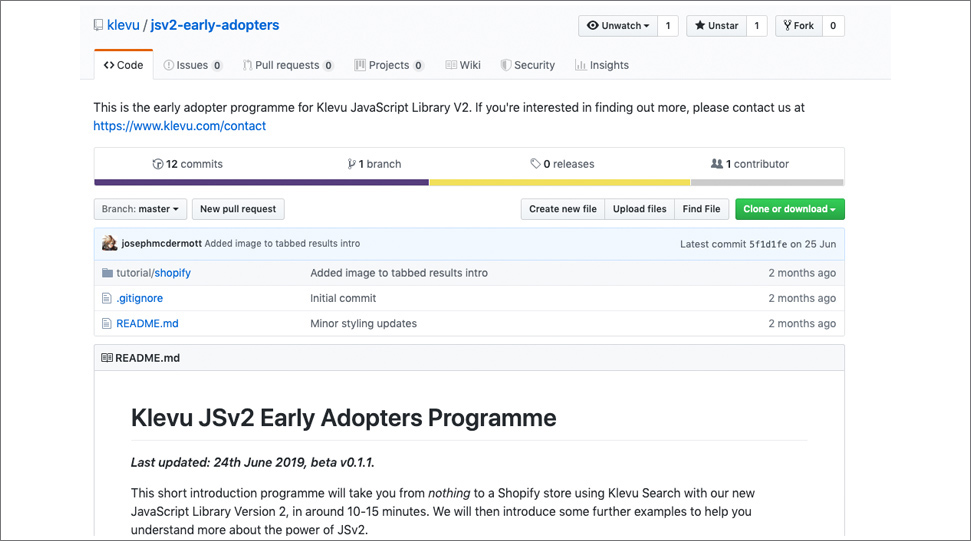
Task: Click the fork icon on the Fork button
Action: (x=787, y=25)
